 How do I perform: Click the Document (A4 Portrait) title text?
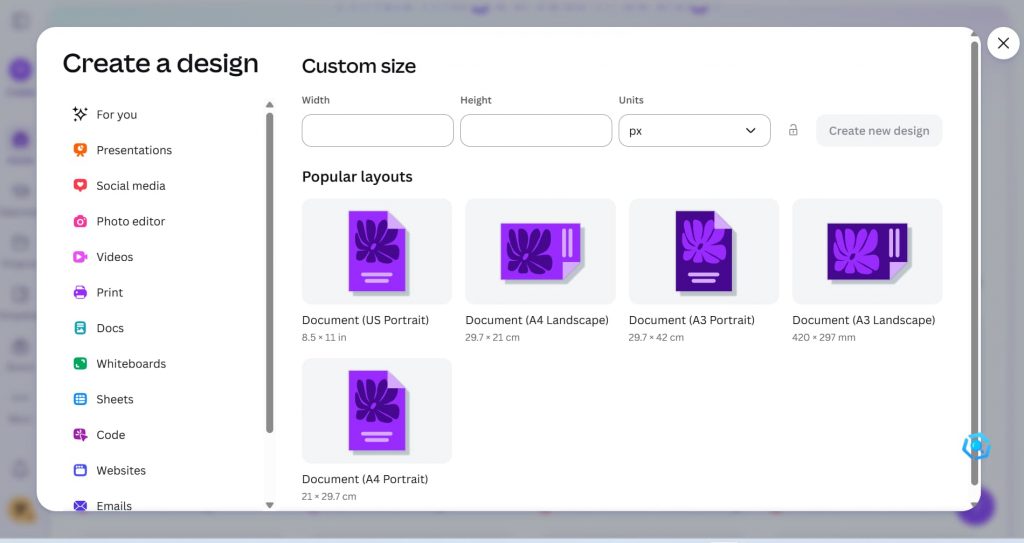click(x=365, y=479)
